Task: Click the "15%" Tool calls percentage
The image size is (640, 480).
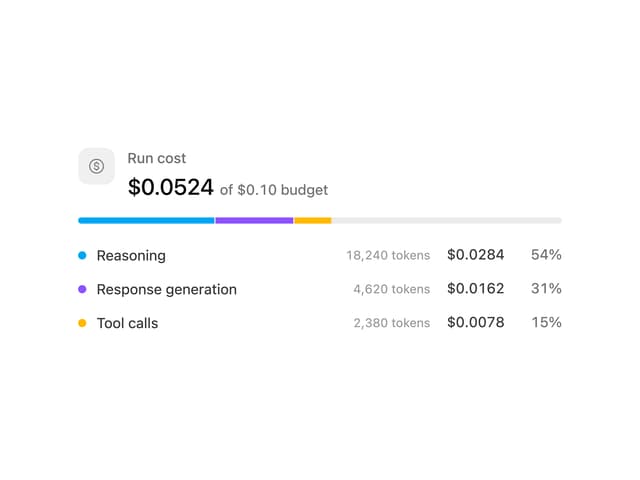Action: click(547, 322)
